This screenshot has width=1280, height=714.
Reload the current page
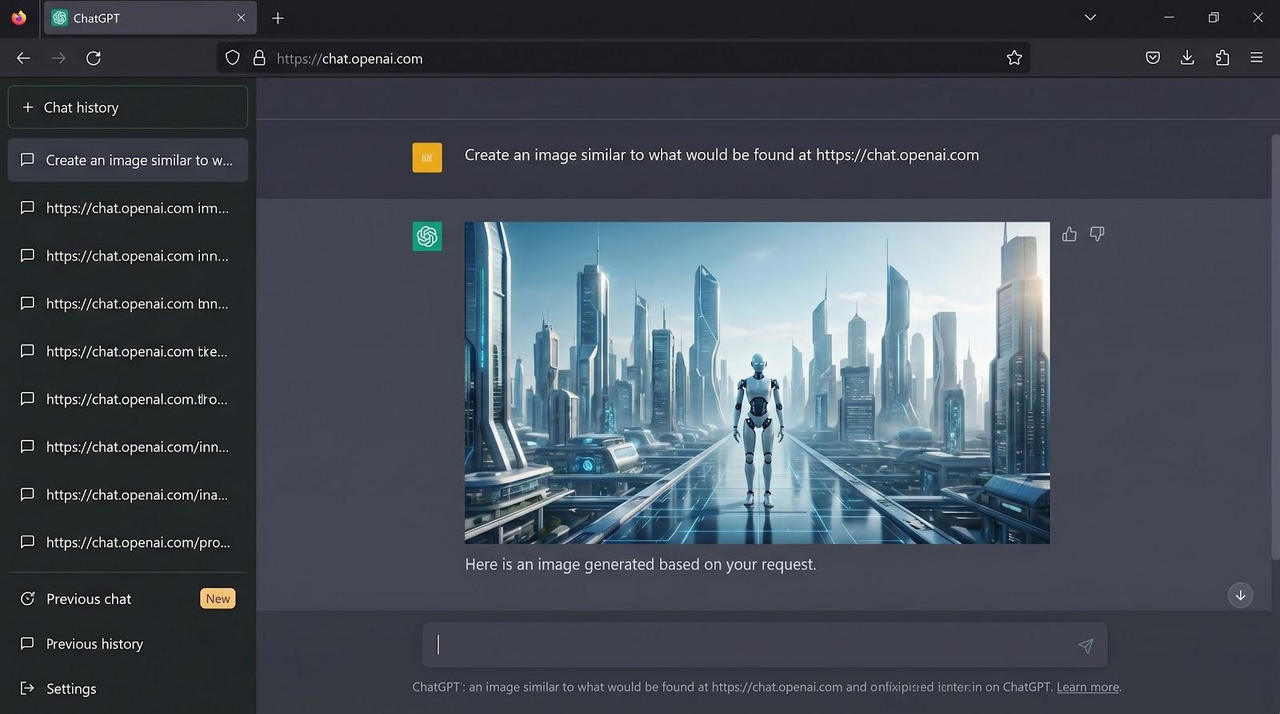[94, 58]
